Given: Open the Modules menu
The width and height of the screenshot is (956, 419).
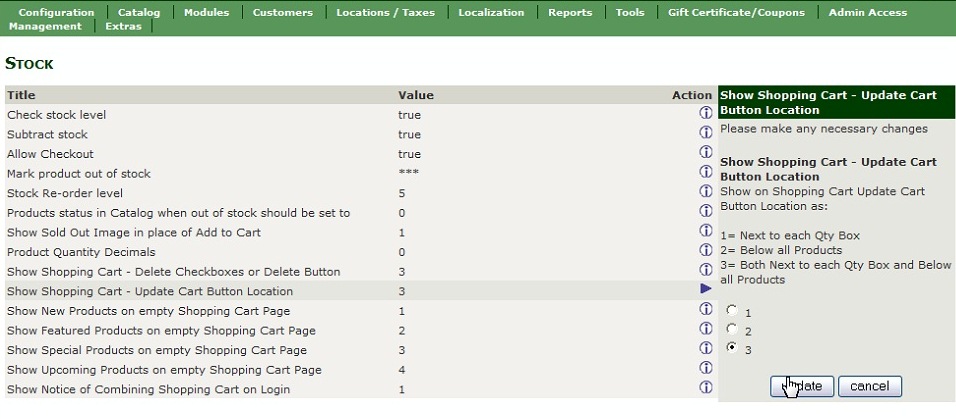Looking at the screenshot, I should (207, 12).
